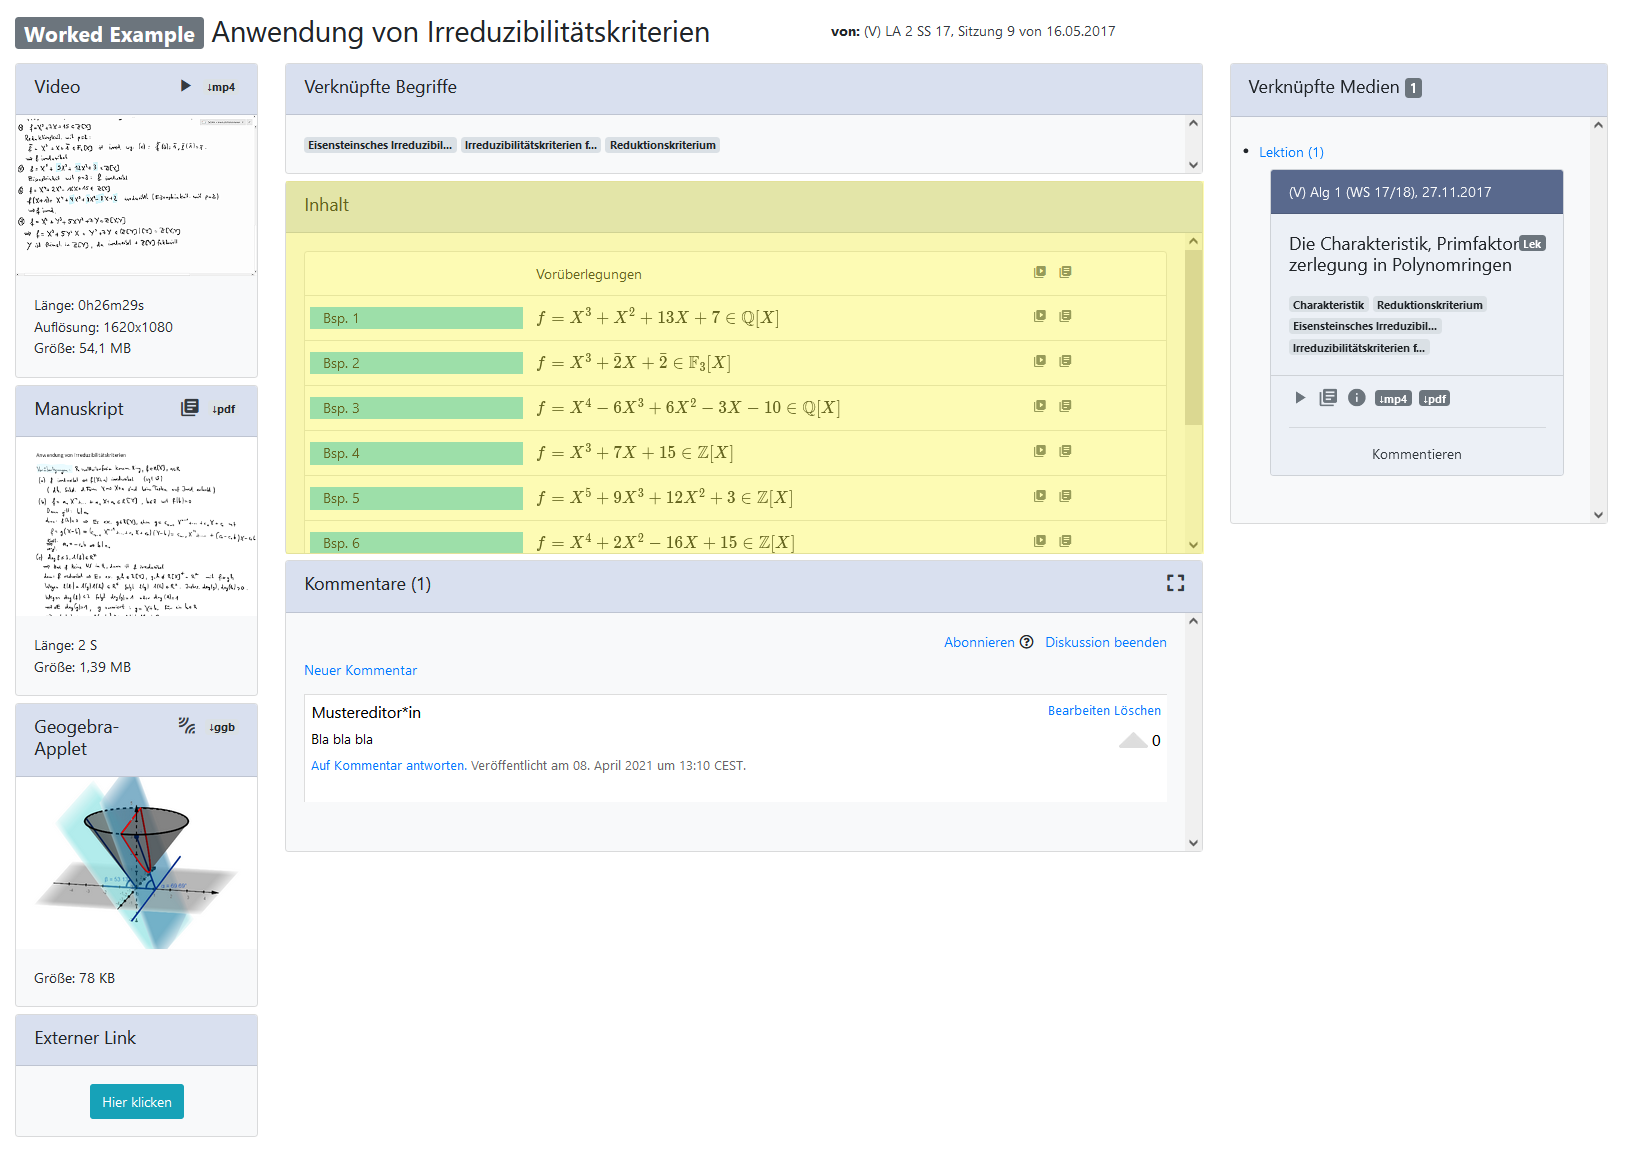
Task: Play the Worked Example video
Action: click(x=185, y=86)
